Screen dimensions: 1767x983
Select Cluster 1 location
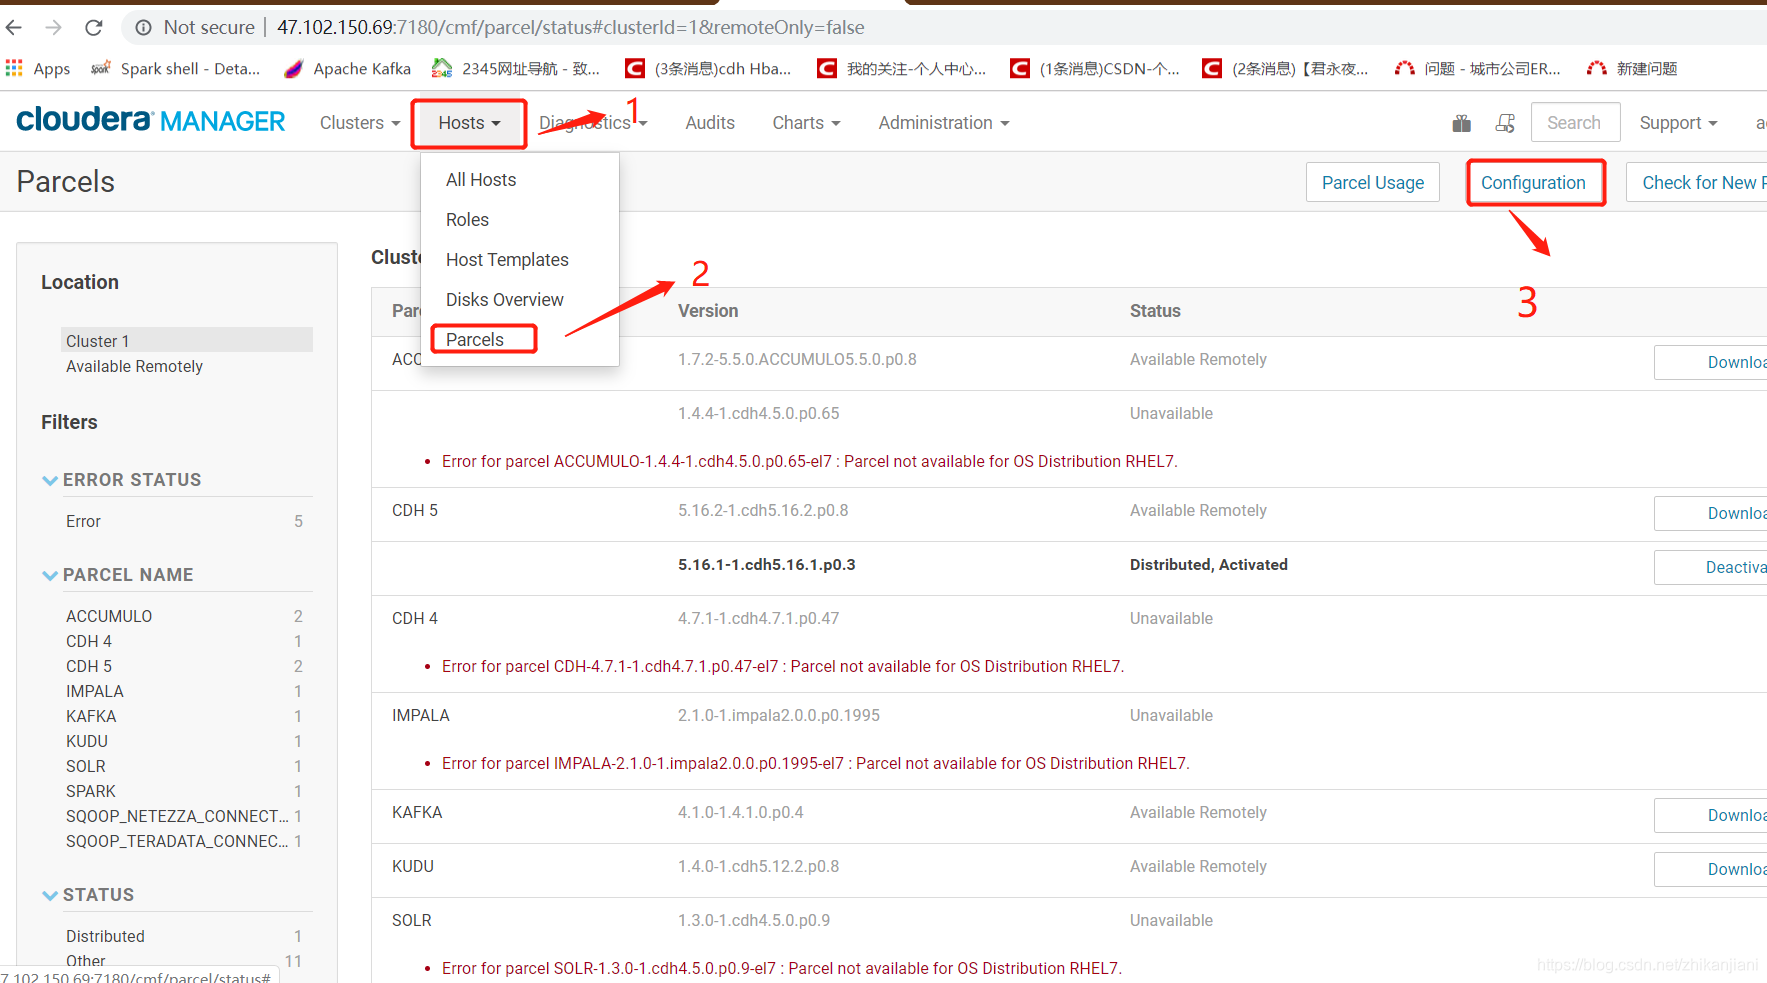187,341
